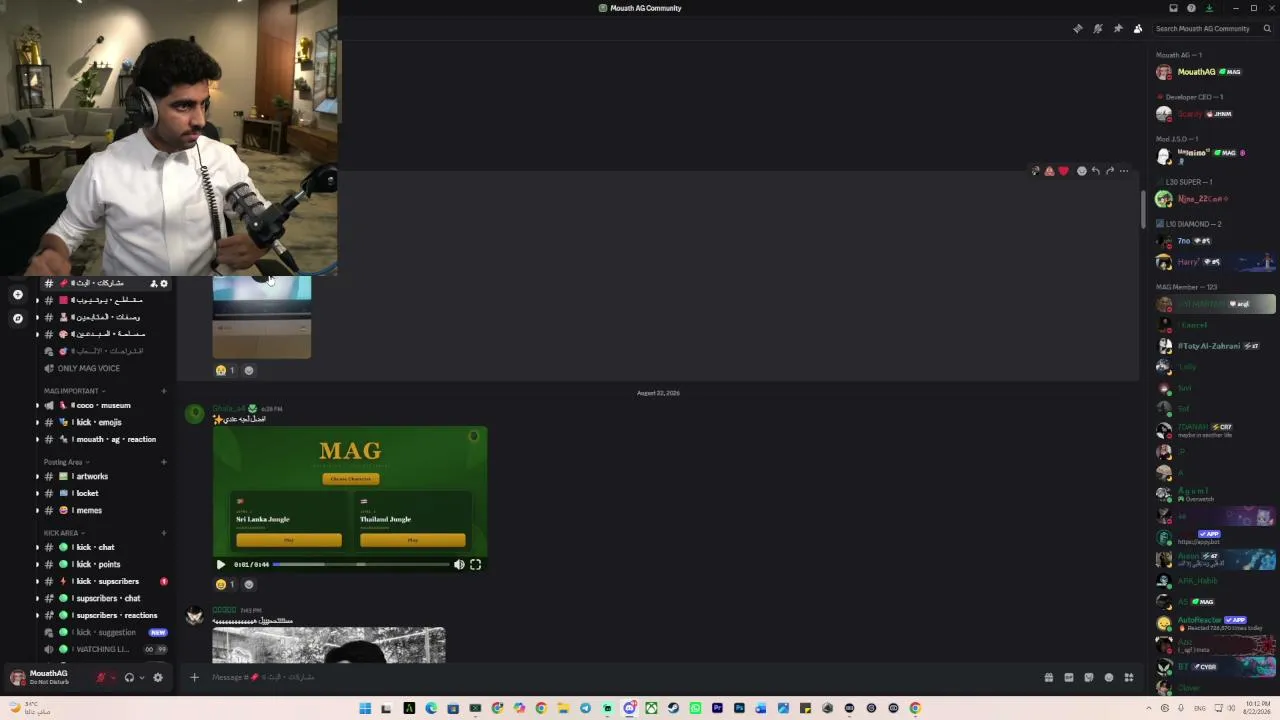Expand threads arrow beside artworks channel
This screenshot has width=1280, height=720.
tap(38, 476)
